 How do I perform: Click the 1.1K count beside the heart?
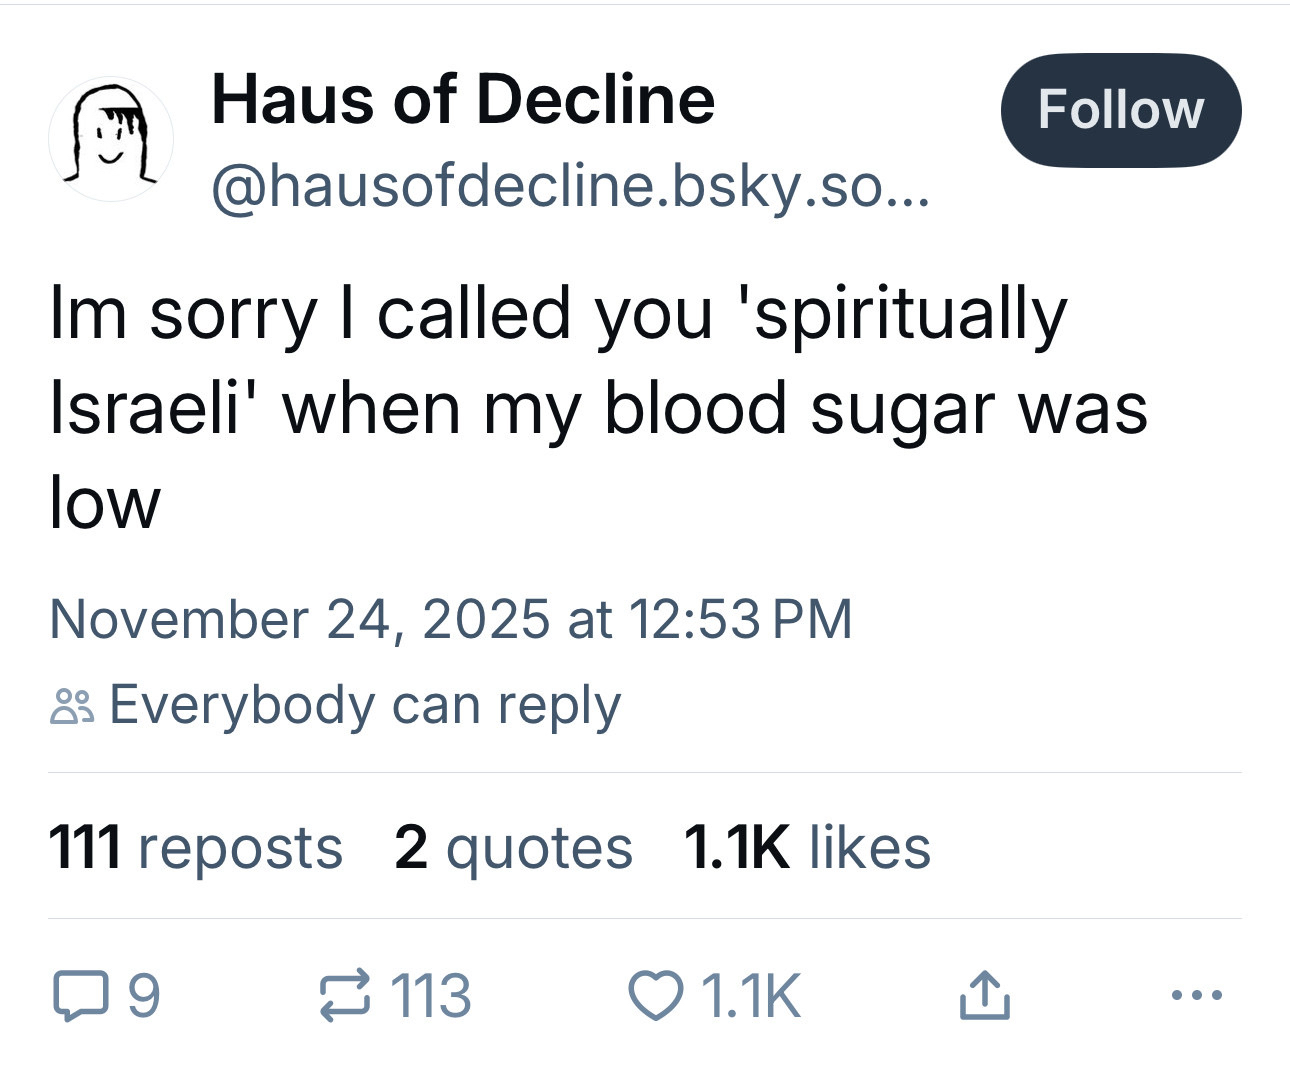[x=751, y=997]
